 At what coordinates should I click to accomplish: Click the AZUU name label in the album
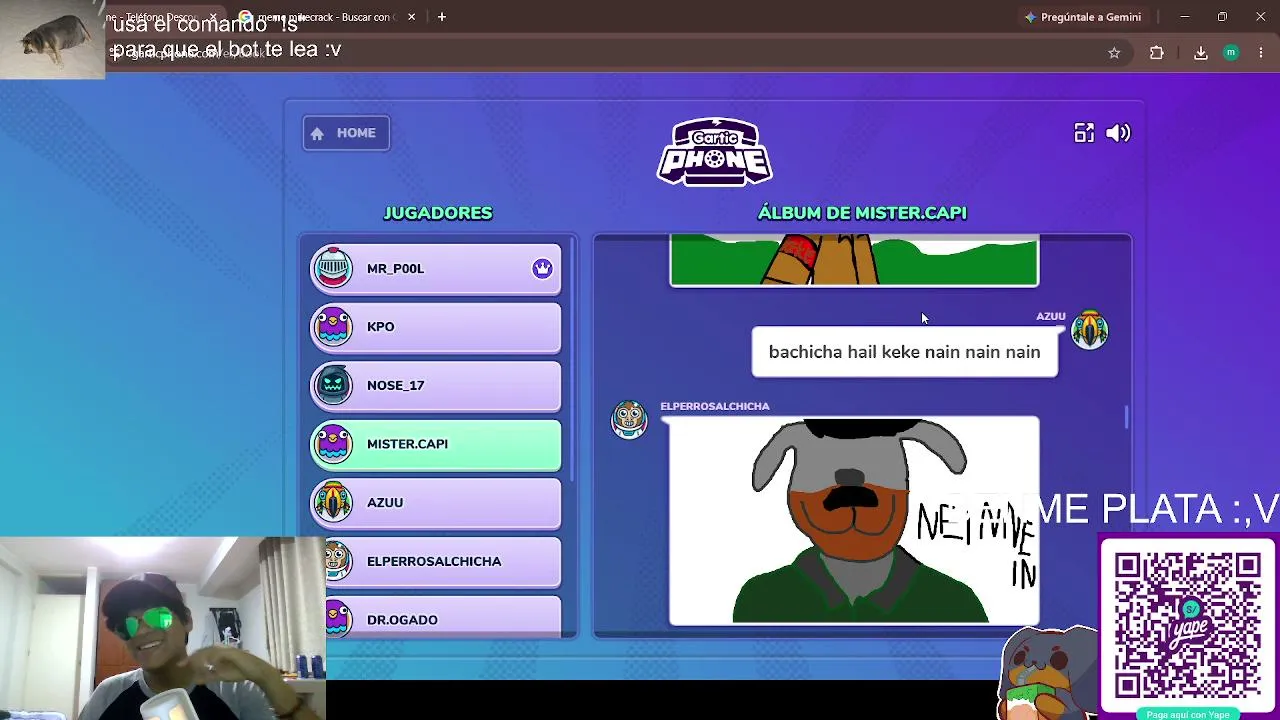tap(1050, 316)
